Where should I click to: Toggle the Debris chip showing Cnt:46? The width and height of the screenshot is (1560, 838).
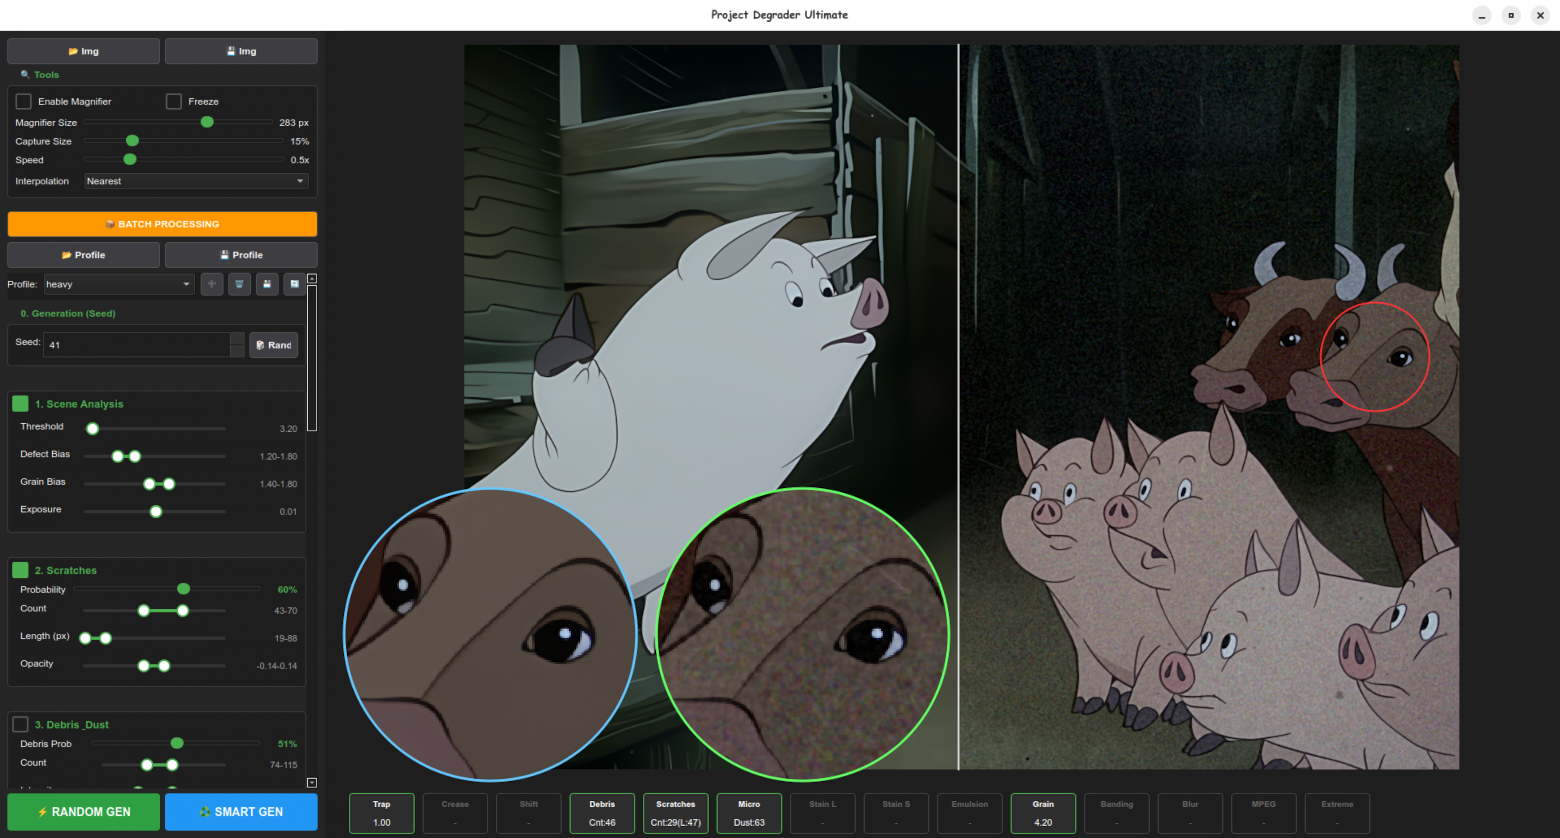[602, 813]
